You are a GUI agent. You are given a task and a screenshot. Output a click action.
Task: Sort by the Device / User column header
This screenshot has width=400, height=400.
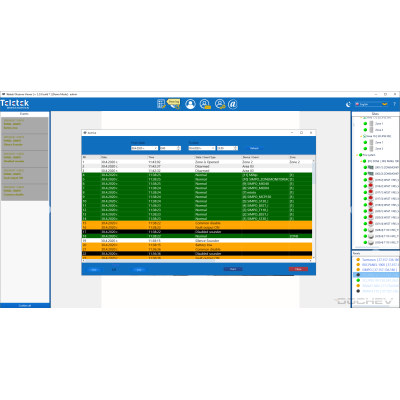point(265,157)
